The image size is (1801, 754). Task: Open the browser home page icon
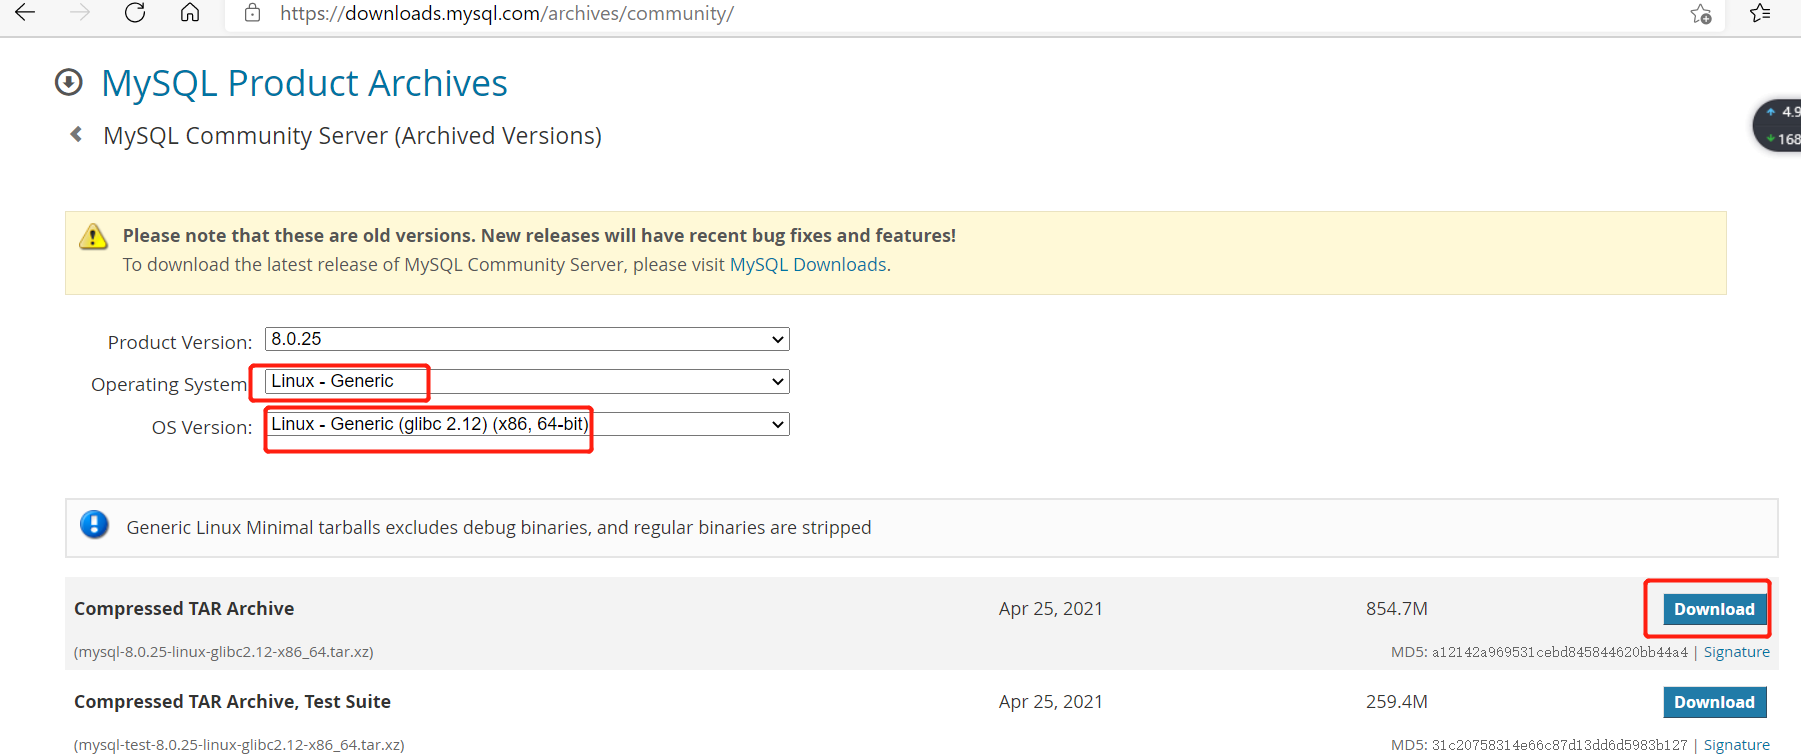190,12
